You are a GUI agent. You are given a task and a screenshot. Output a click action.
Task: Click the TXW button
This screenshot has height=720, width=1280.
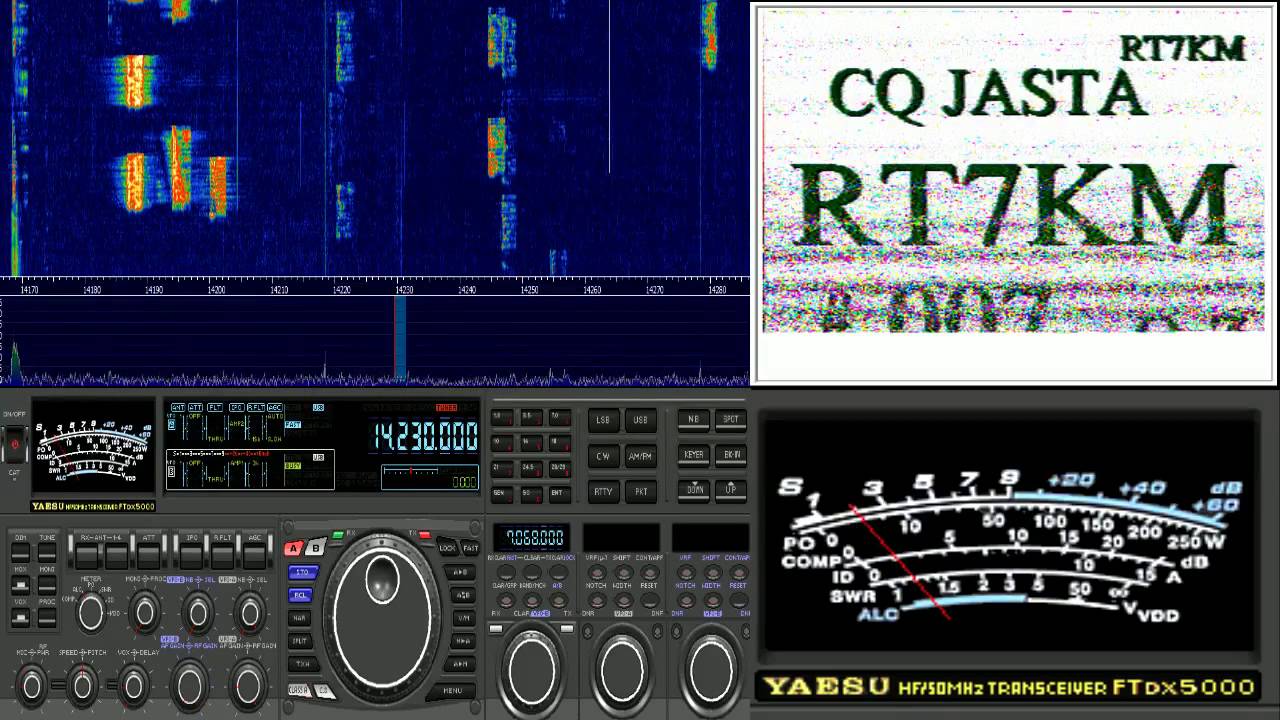click(x=302, y=664)
